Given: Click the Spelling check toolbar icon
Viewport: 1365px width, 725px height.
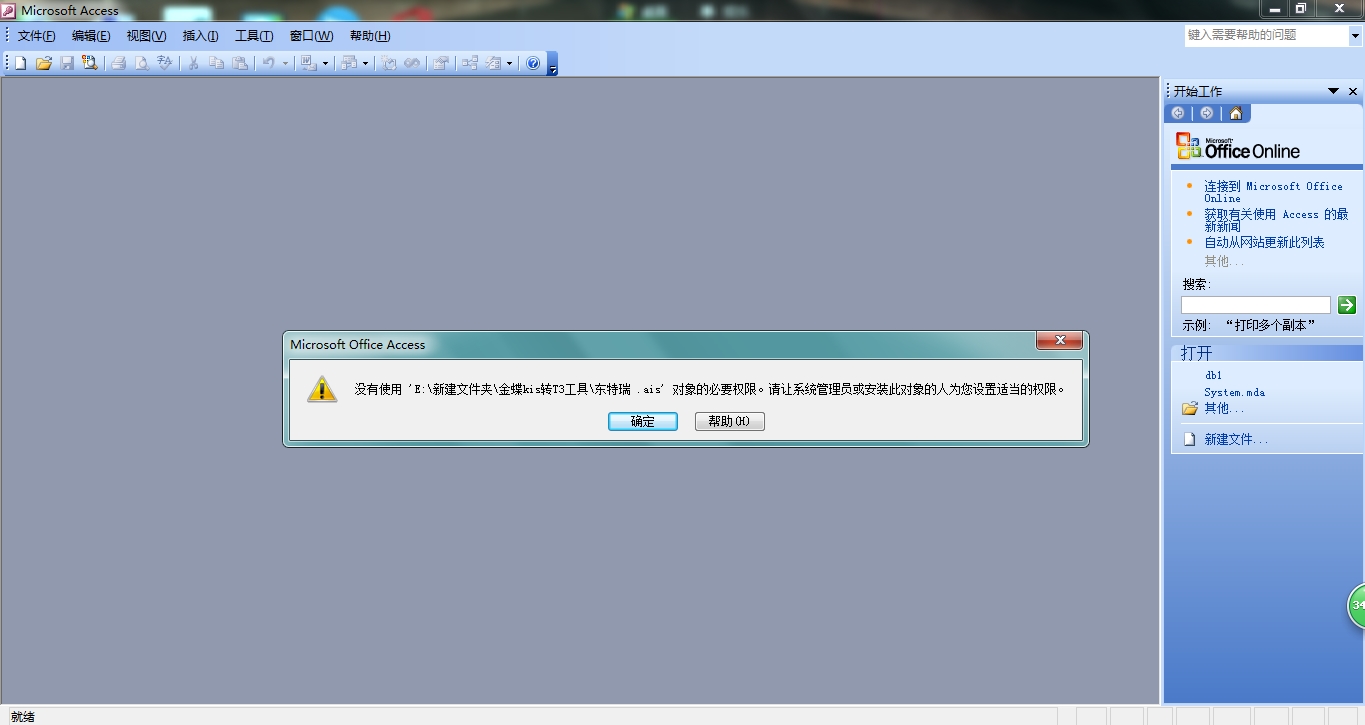Looking at the screenshot, I should (x=165, y=63).
